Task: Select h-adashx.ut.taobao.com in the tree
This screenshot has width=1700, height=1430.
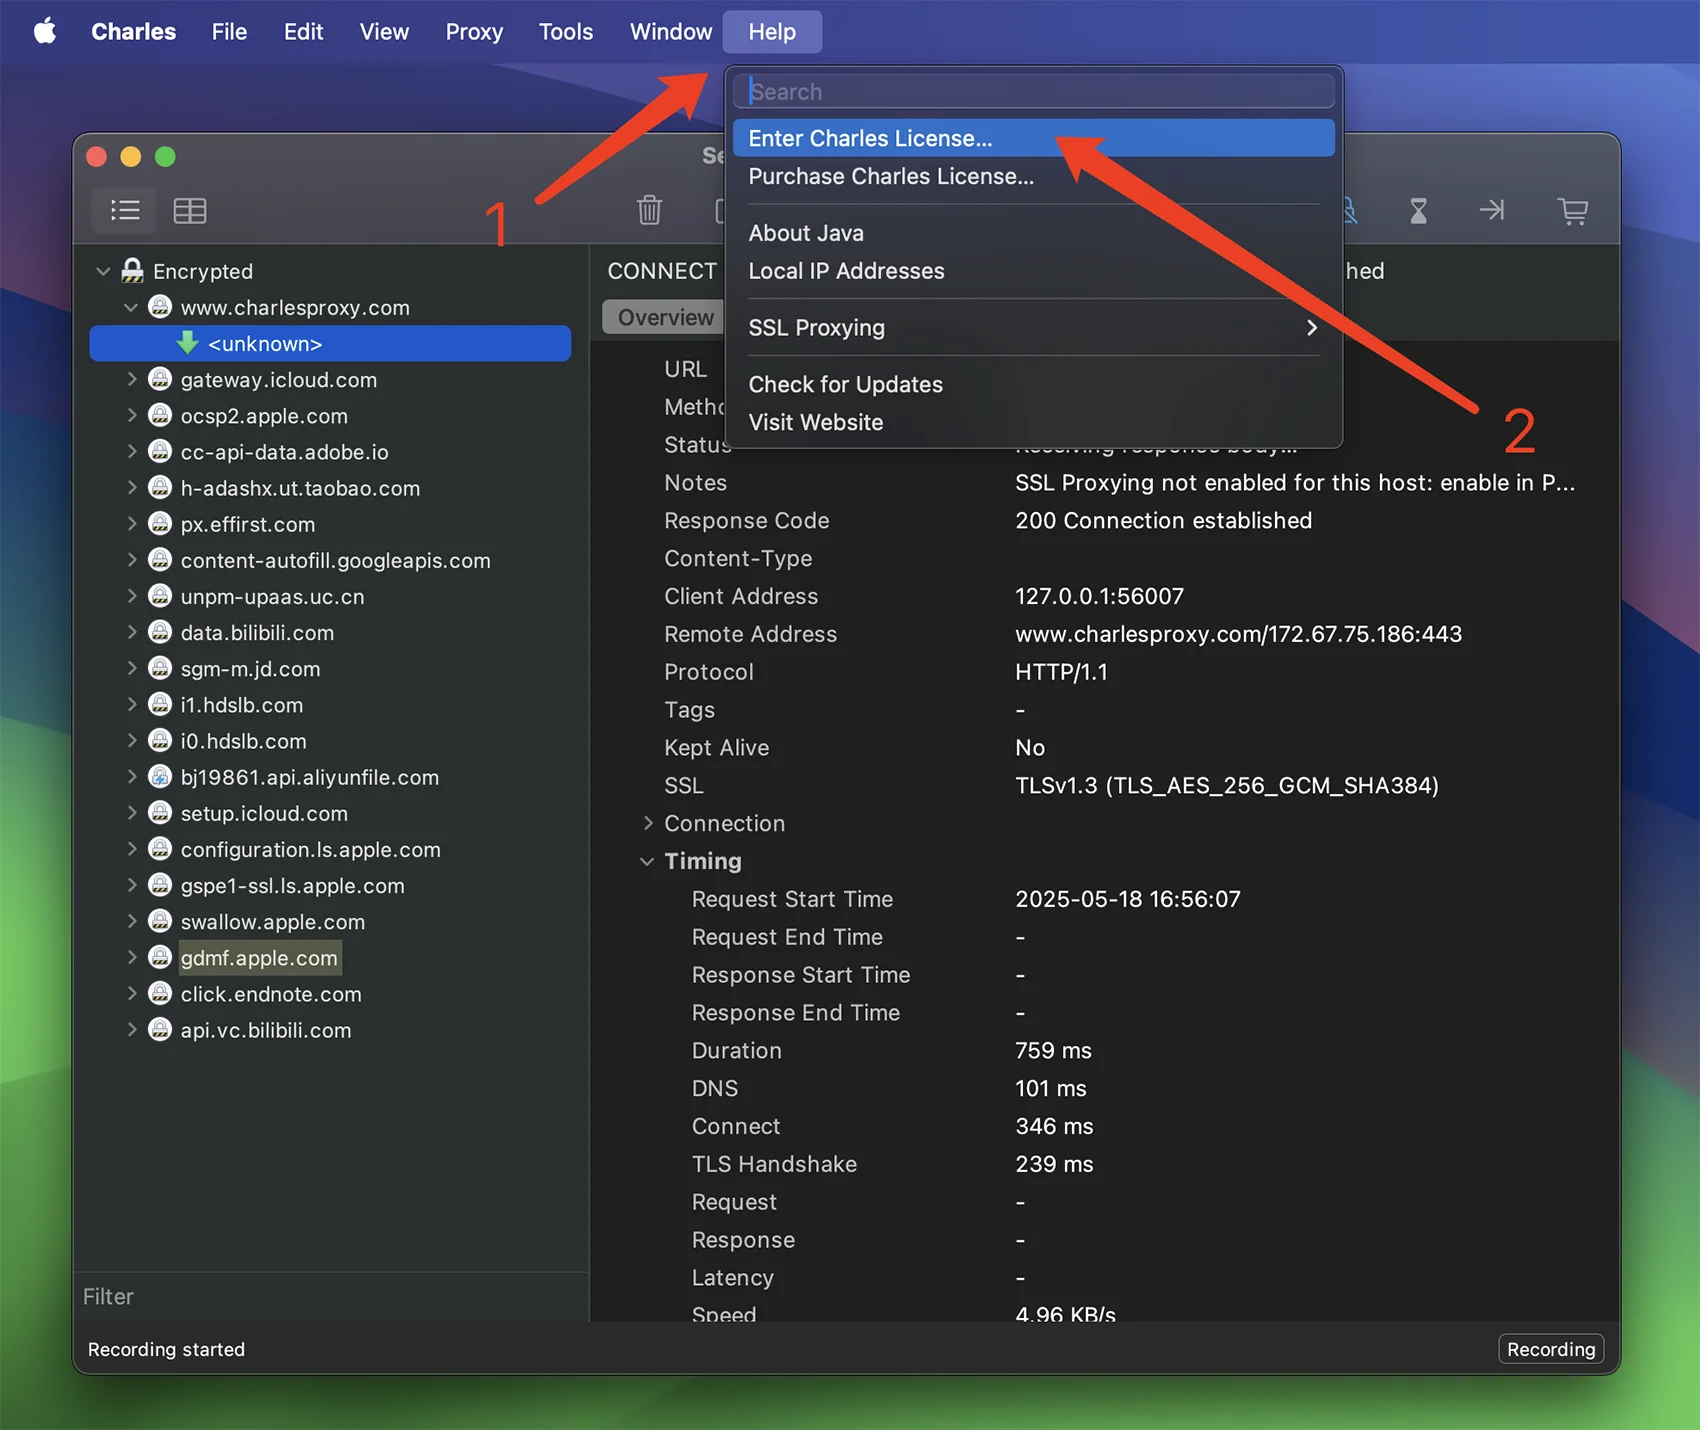Action: pyautogui.click(x=300, y=488)
